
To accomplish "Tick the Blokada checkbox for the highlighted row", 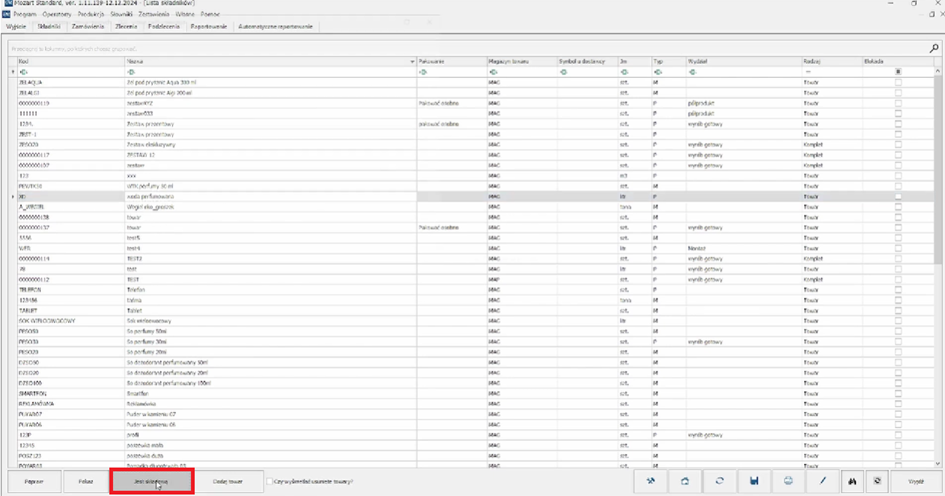I will coord(898,198).
